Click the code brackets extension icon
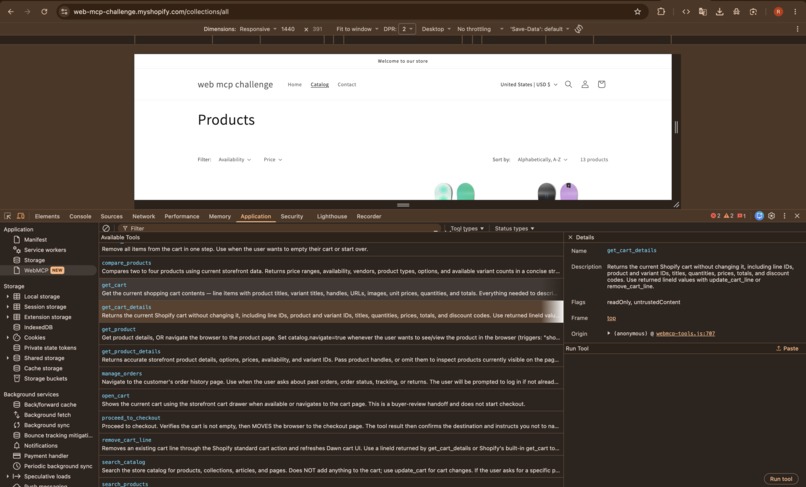 click(686, 11)
